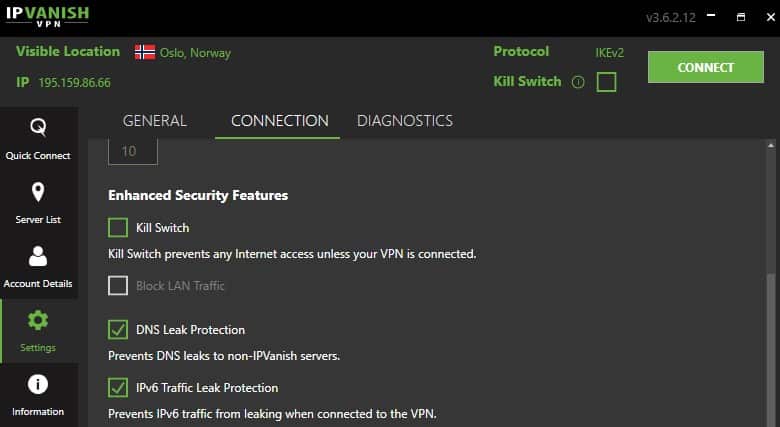Switch to the General tab
This screenshot has height=427, width=780.
155,121
